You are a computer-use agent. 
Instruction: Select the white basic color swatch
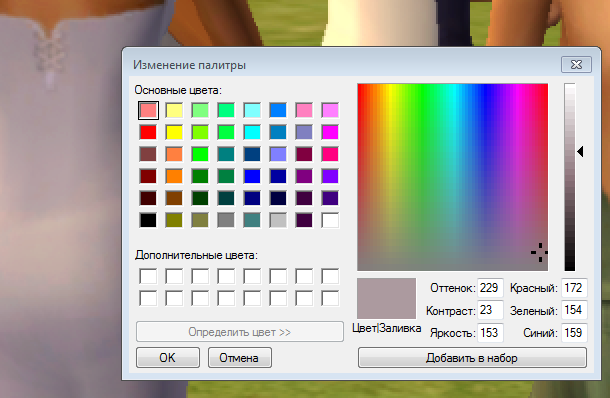pos(330,220)
